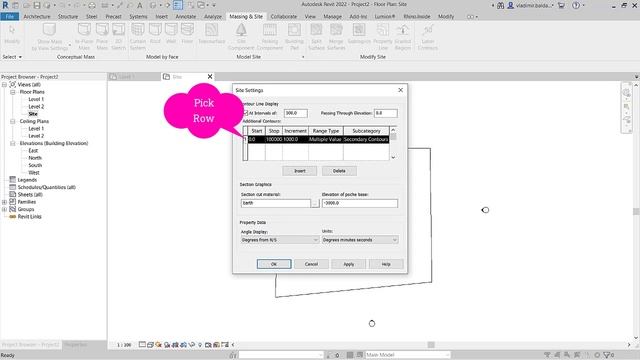Expand the Model Site panel launcher arrow

pos(303,57)
